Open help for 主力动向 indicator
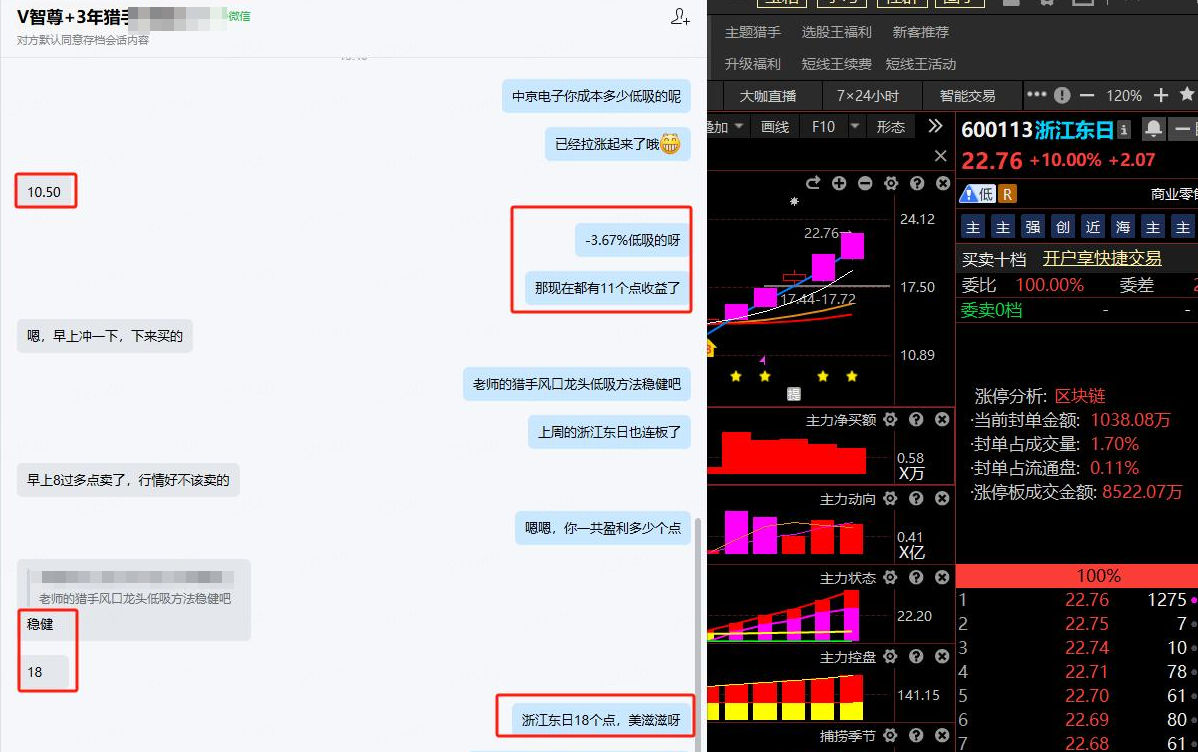 pos(916,498)
